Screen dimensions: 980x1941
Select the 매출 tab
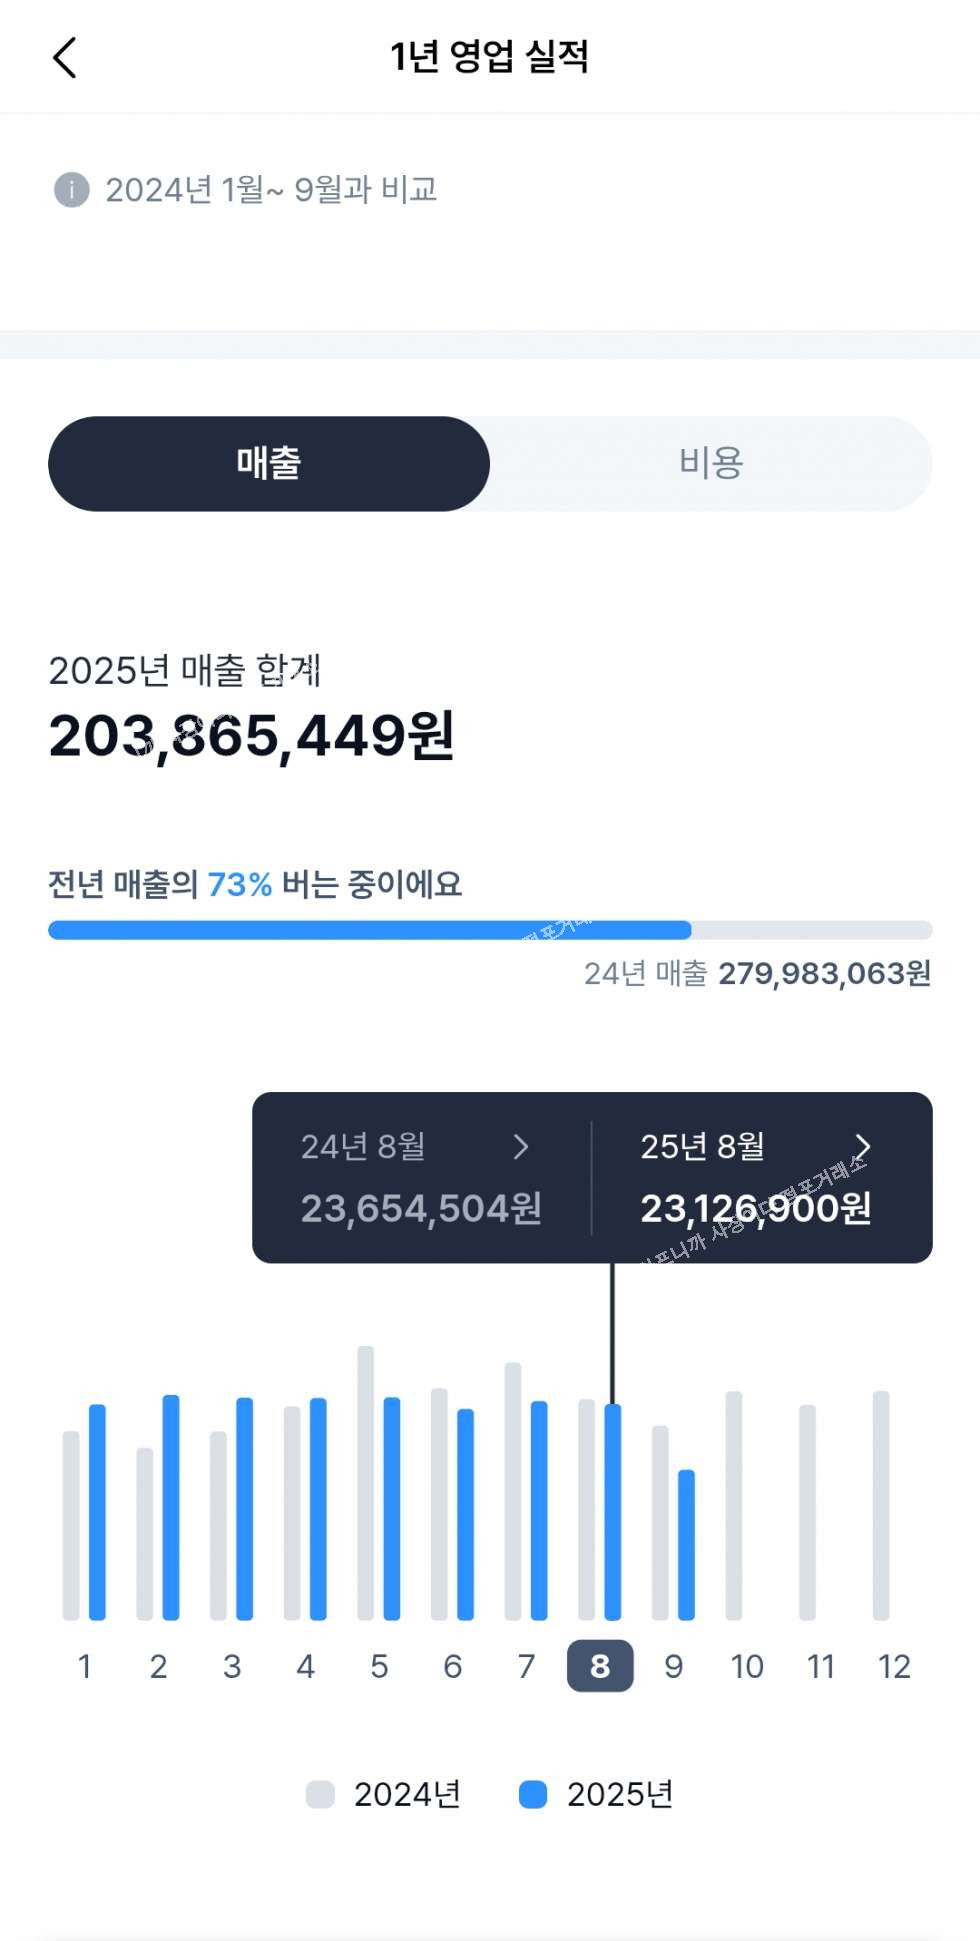click(269, 464)
